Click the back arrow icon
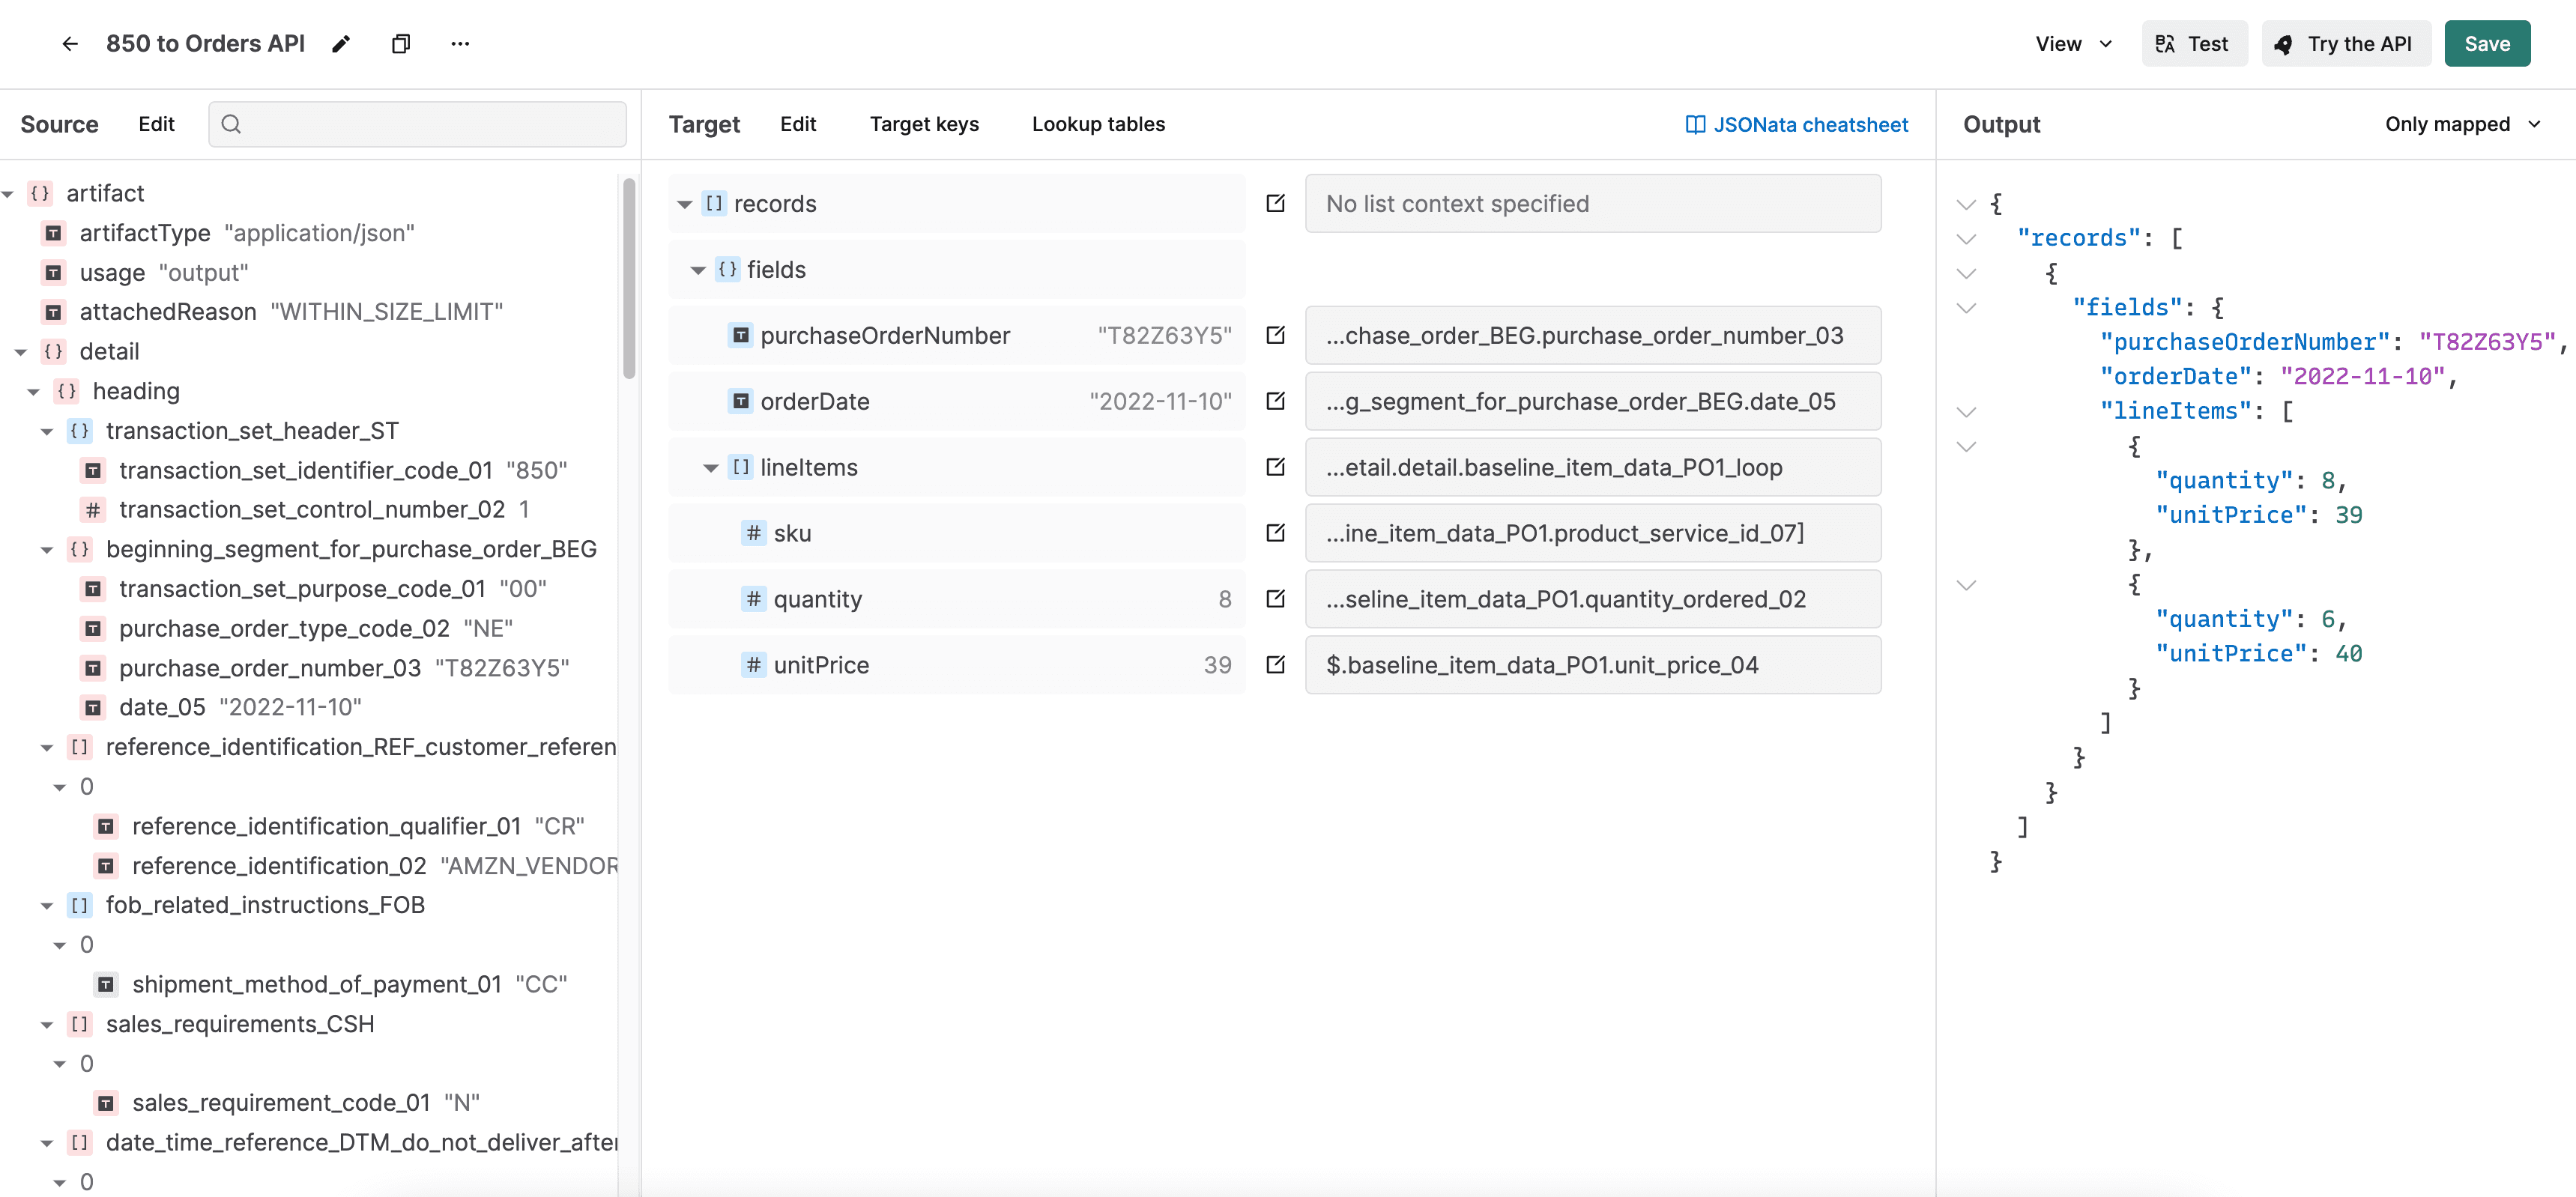The image size is (2576, 1197). [x=69, y=44]
